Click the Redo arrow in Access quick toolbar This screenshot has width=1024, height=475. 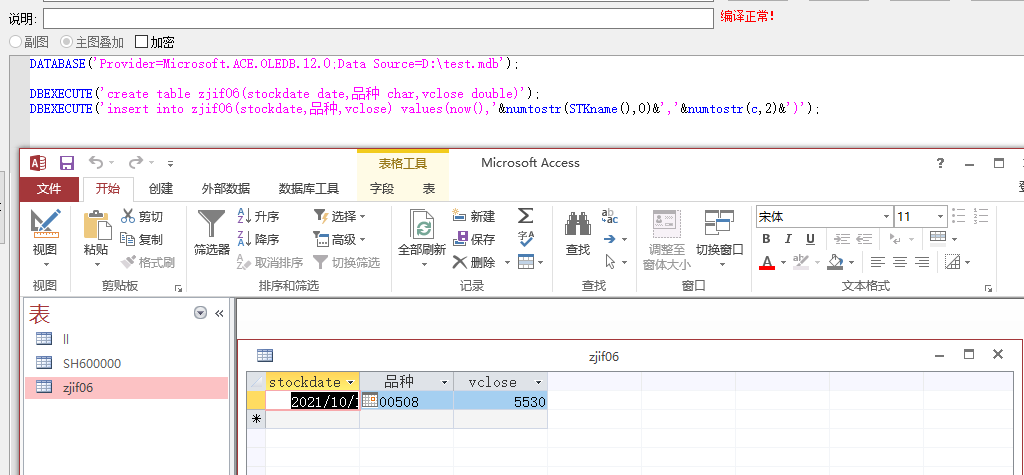[136, 163]
